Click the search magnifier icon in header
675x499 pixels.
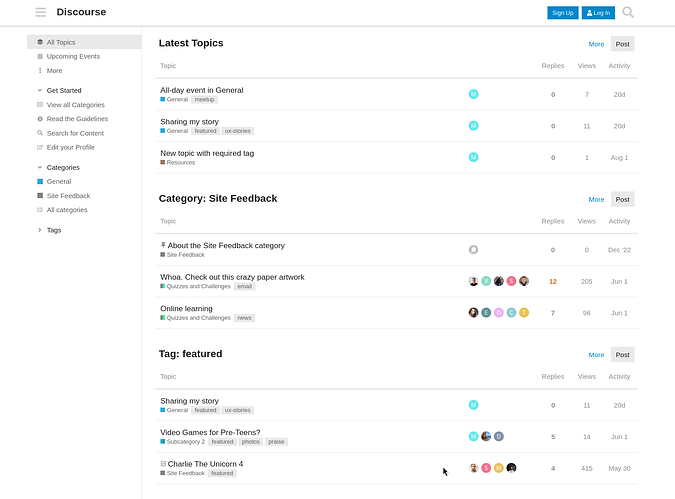tap(628, 12)
